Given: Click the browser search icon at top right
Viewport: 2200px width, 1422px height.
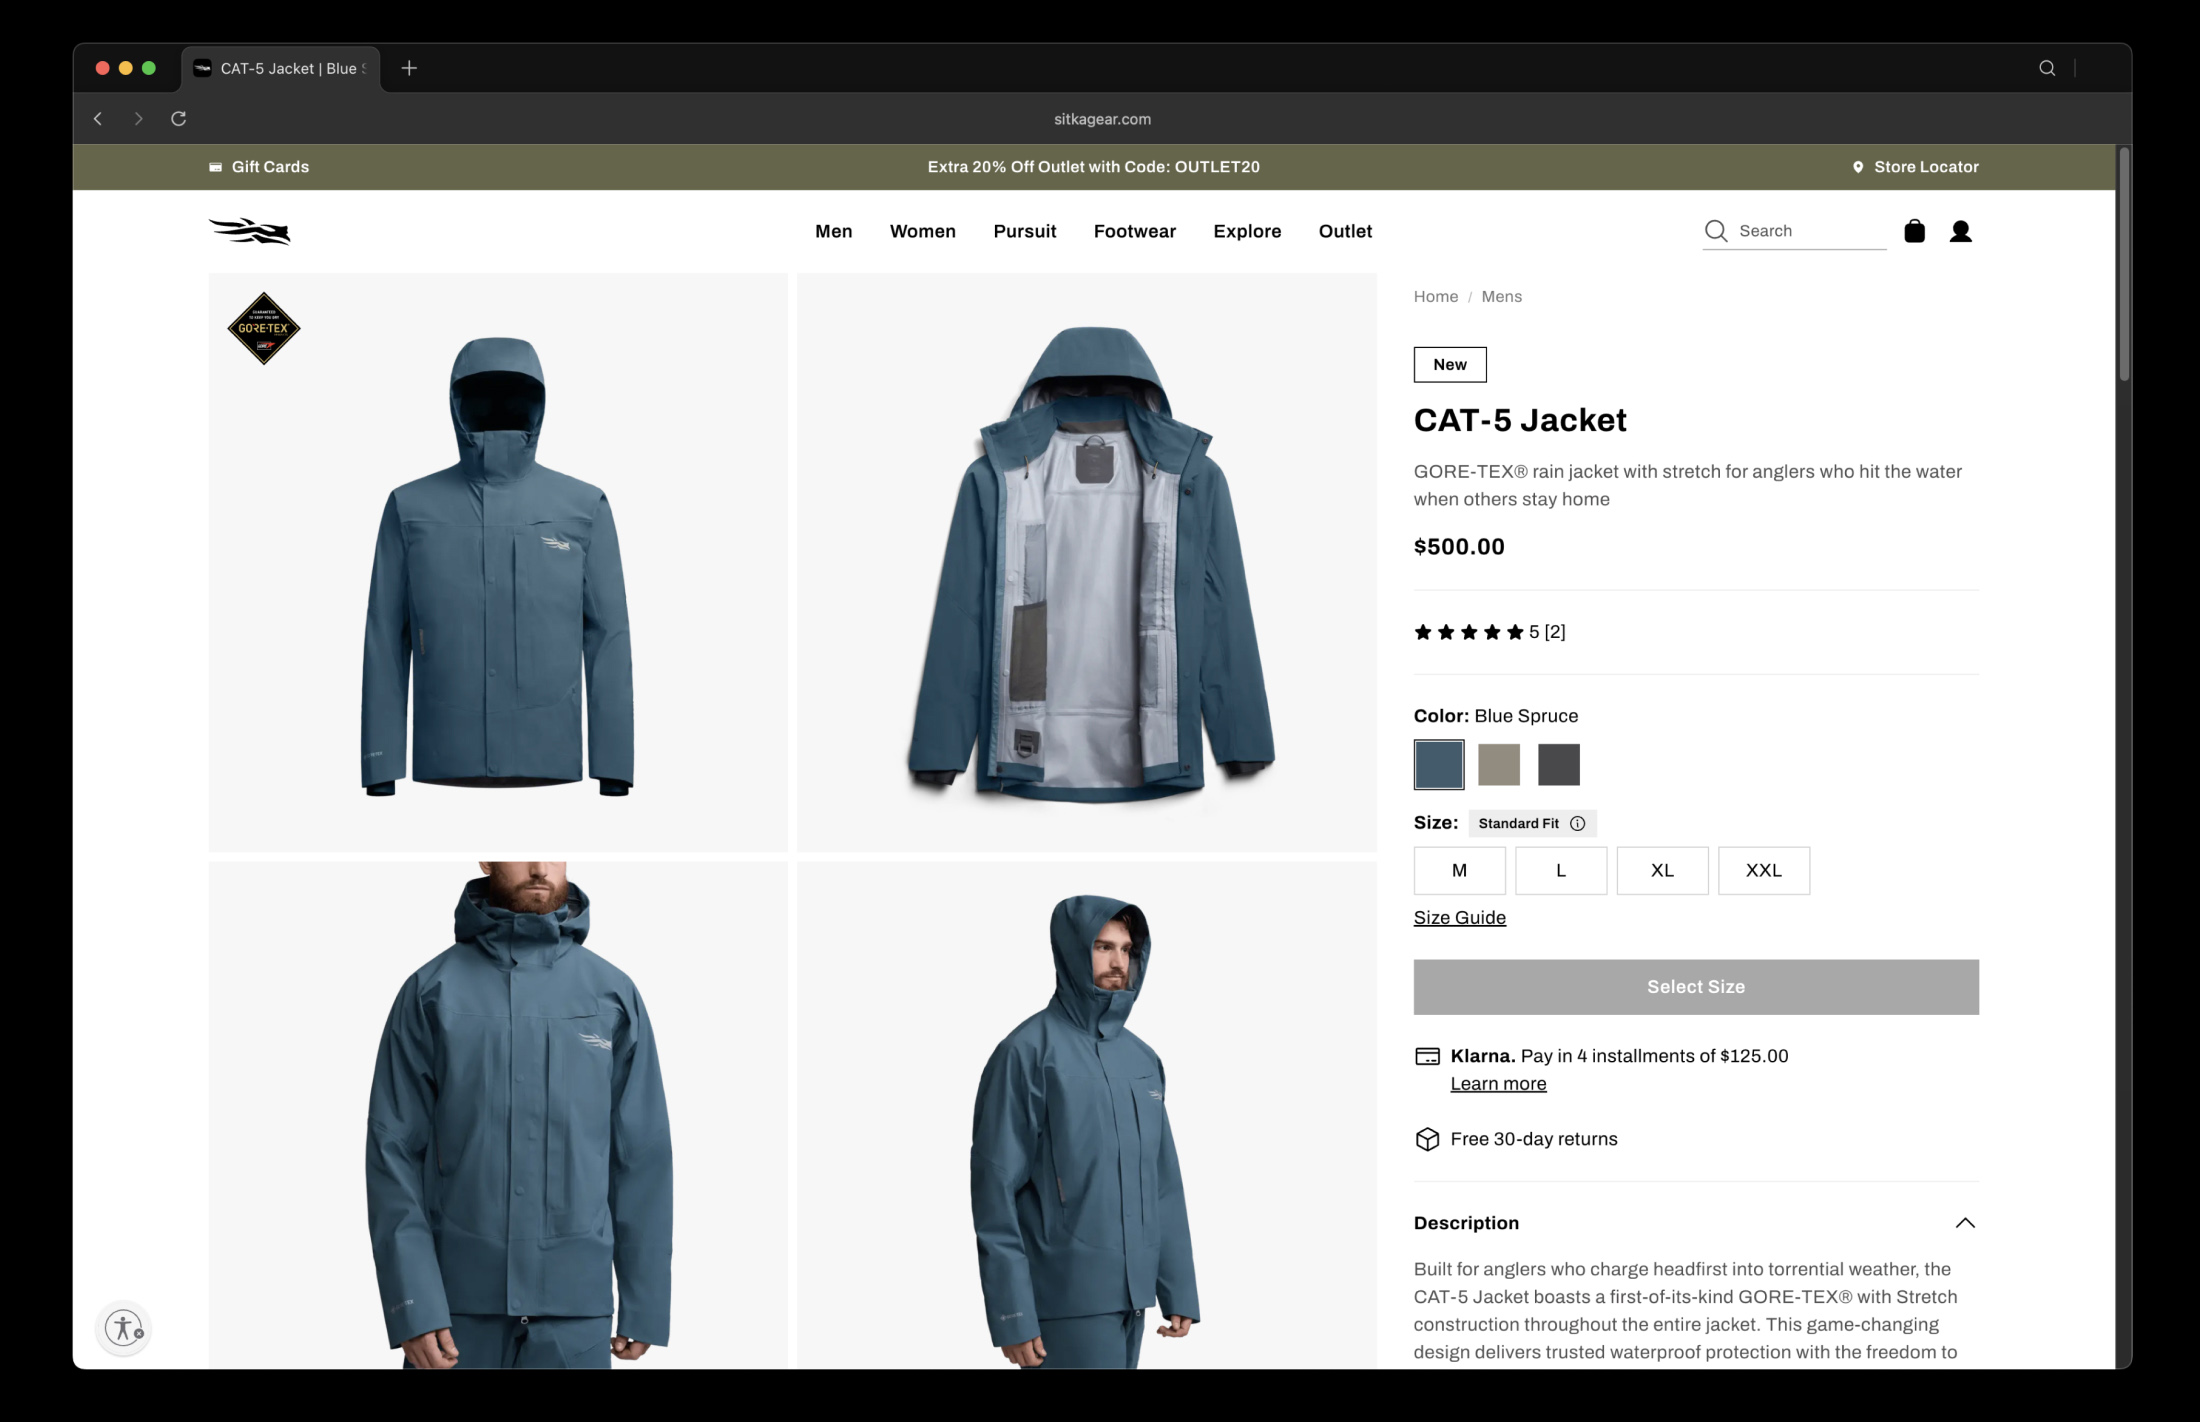Looking at the screenshot, I should [2047, 68].
